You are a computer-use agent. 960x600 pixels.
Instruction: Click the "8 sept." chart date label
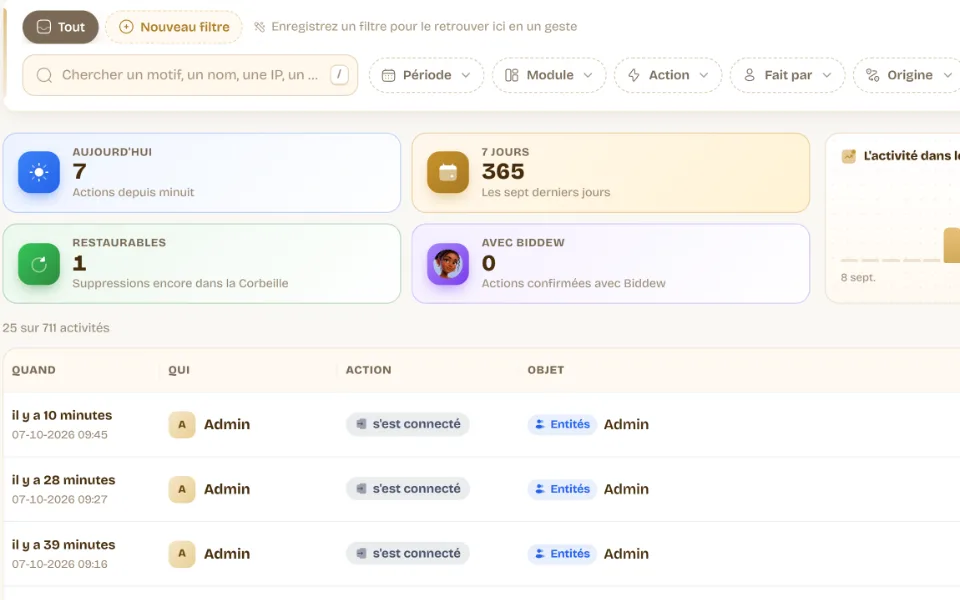tap(858, 277)
